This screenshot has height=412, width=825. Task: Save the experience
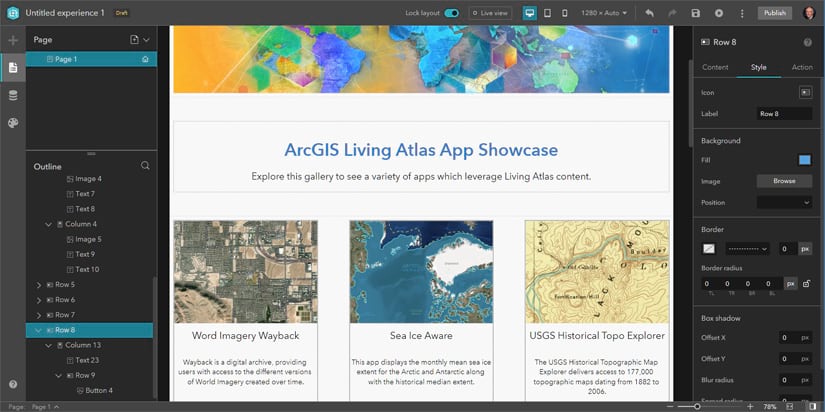click(x=696, y=13)
